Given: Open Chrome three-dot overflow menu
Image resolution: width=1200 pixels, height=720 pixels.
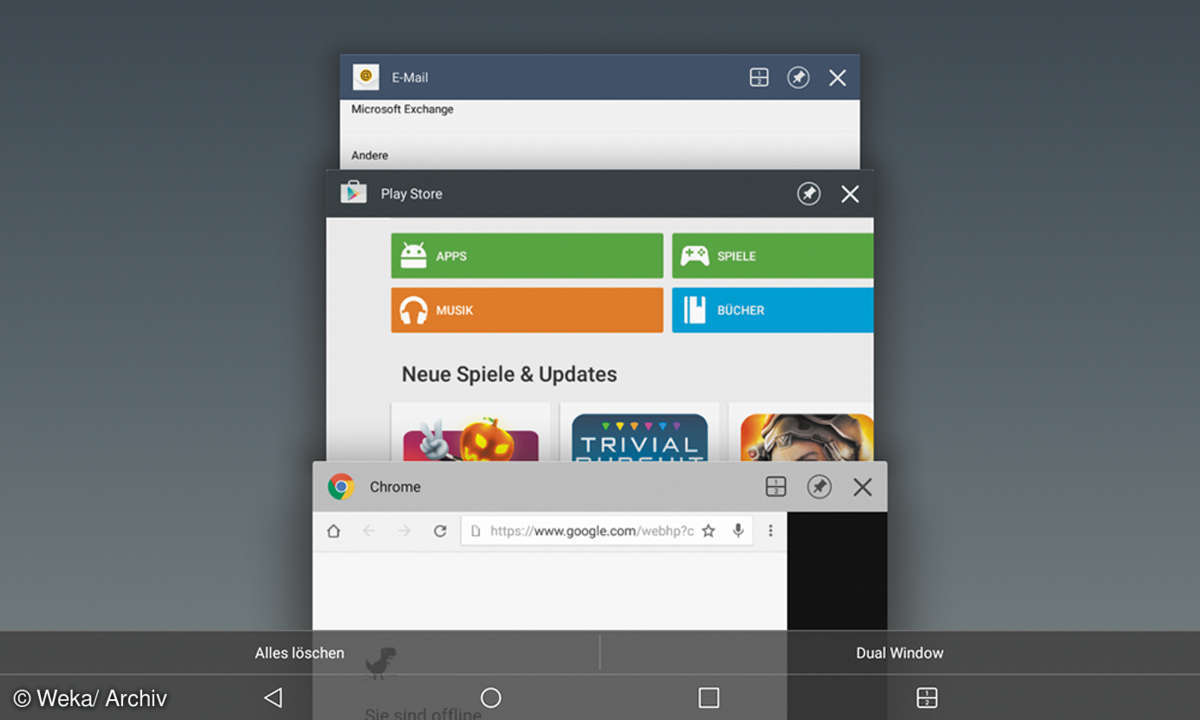Looking at the screenshot, I should (770, 531).
